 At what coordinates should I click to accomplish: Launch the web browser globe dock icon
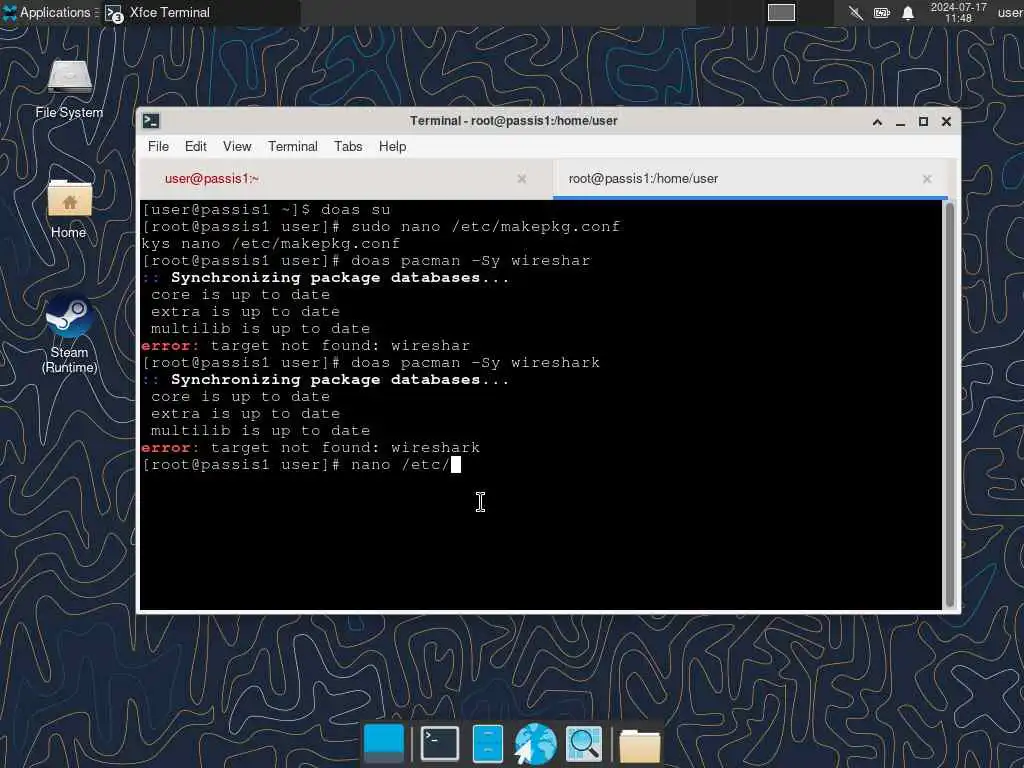pos(535,744)
